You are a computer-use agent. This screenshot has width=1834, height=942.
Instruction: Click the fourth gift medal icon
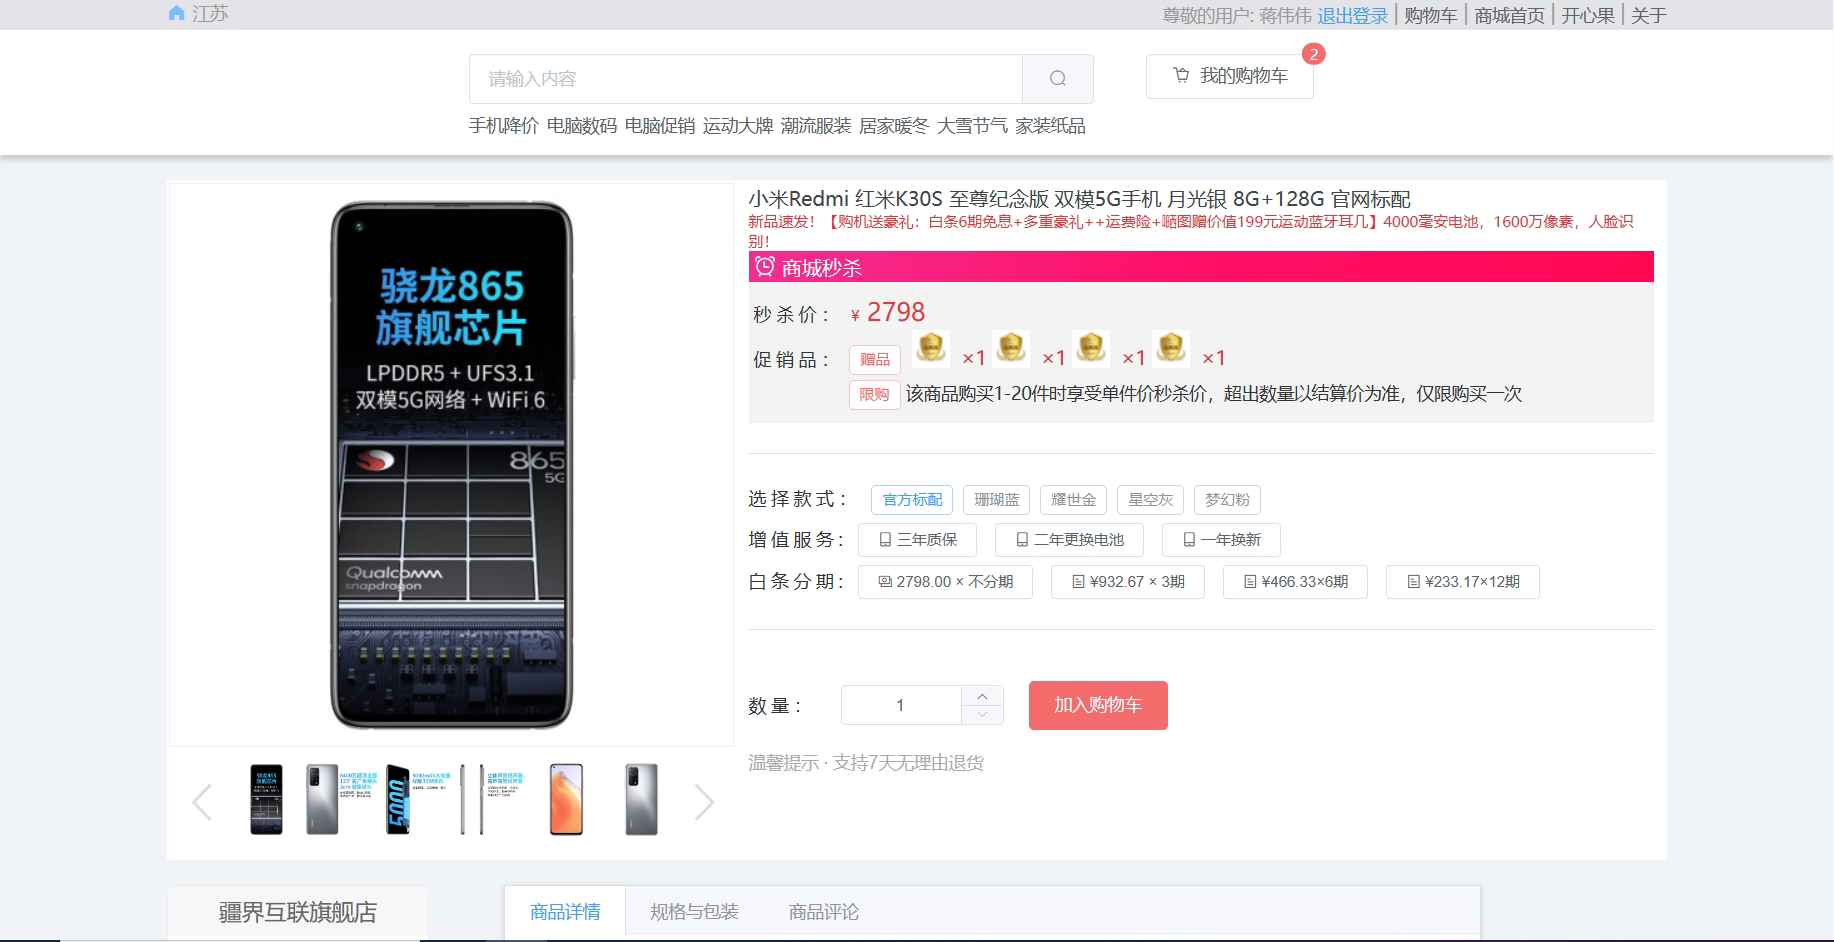[x=1171, y=349]
